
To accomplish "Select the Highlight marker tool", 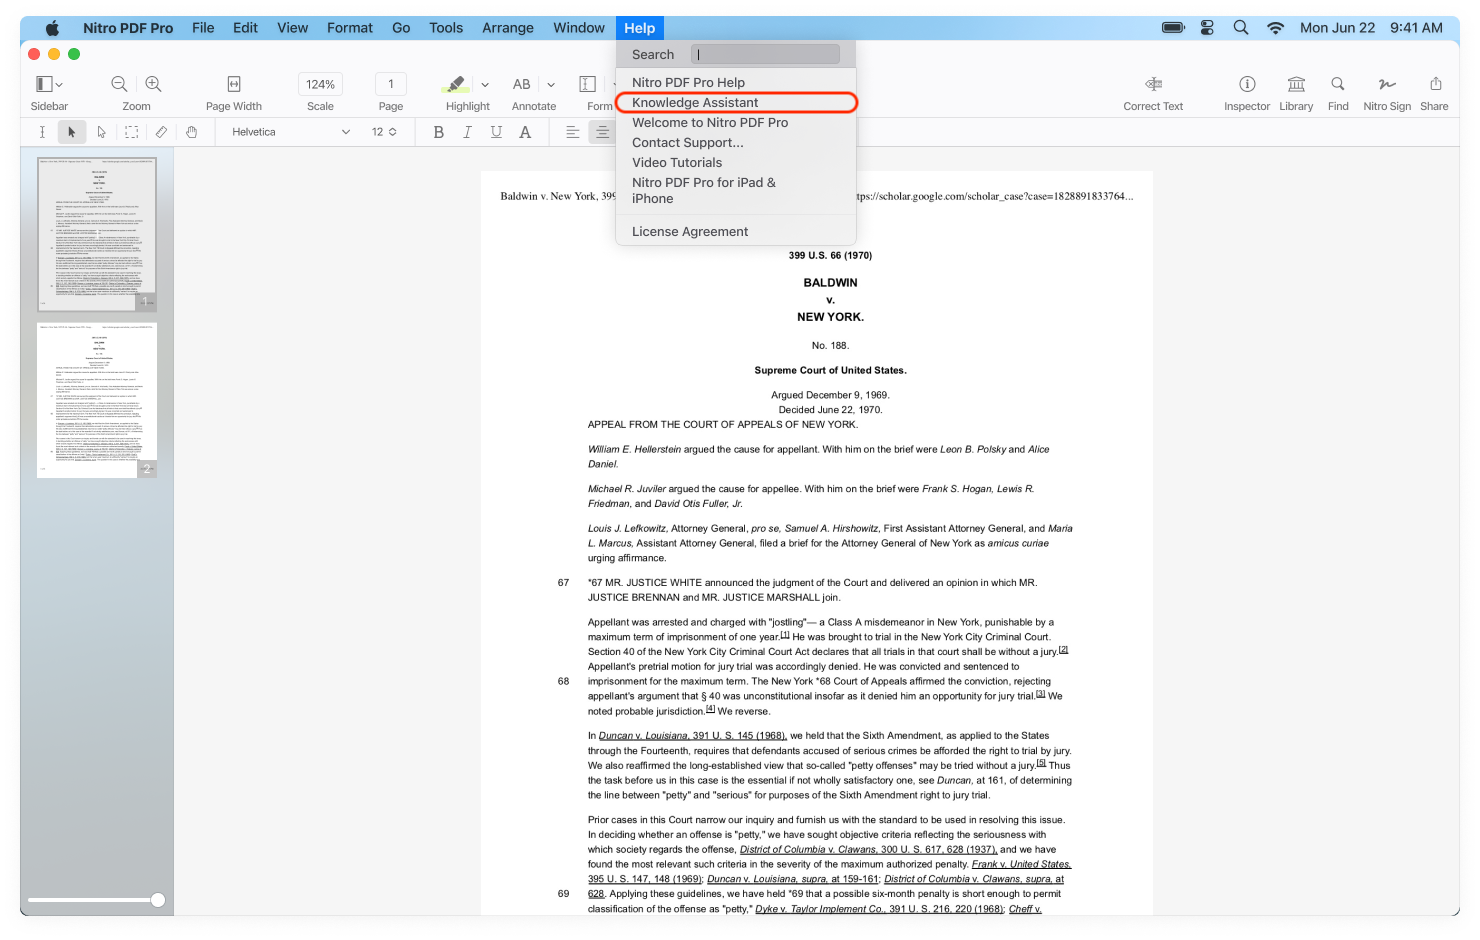I will 456,84.
